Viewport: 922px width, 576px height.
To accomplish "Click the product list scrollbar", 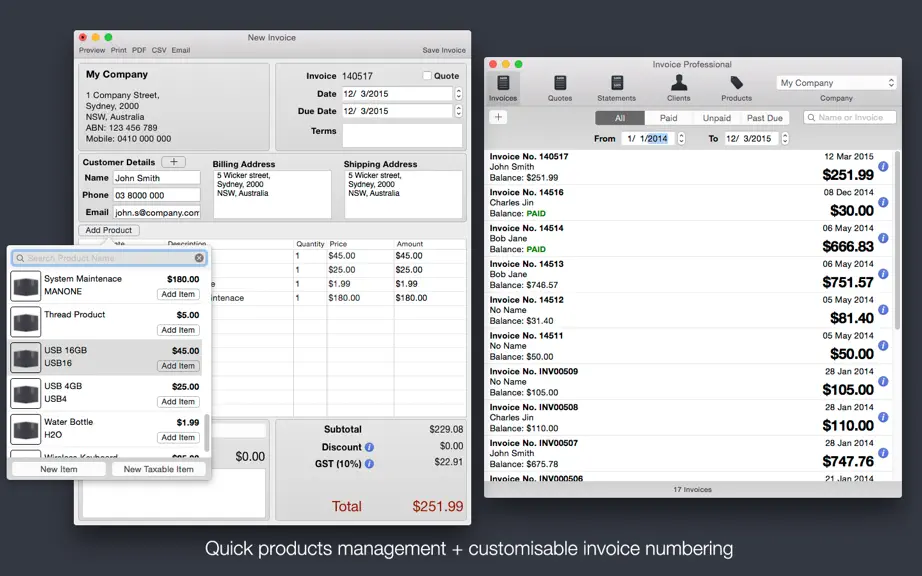I will point(206,433).
